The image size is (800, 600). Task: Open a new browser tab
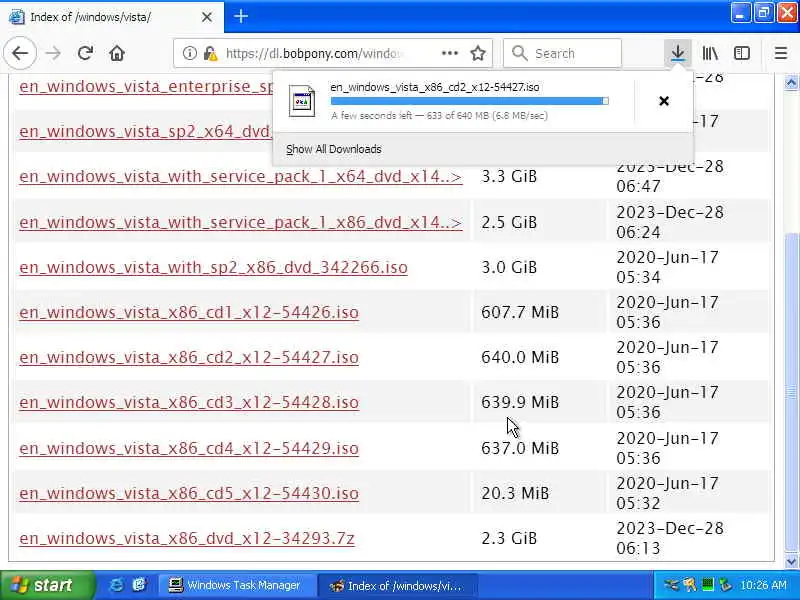(241, 16)
